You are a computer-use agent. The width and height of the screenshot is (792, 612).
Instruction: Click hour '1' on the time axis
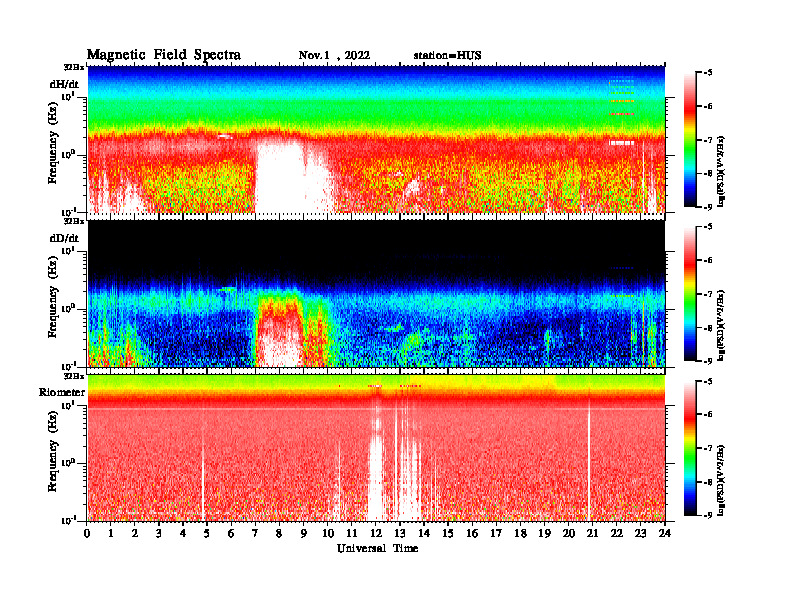pyautogui.click(x=111, y=533)
